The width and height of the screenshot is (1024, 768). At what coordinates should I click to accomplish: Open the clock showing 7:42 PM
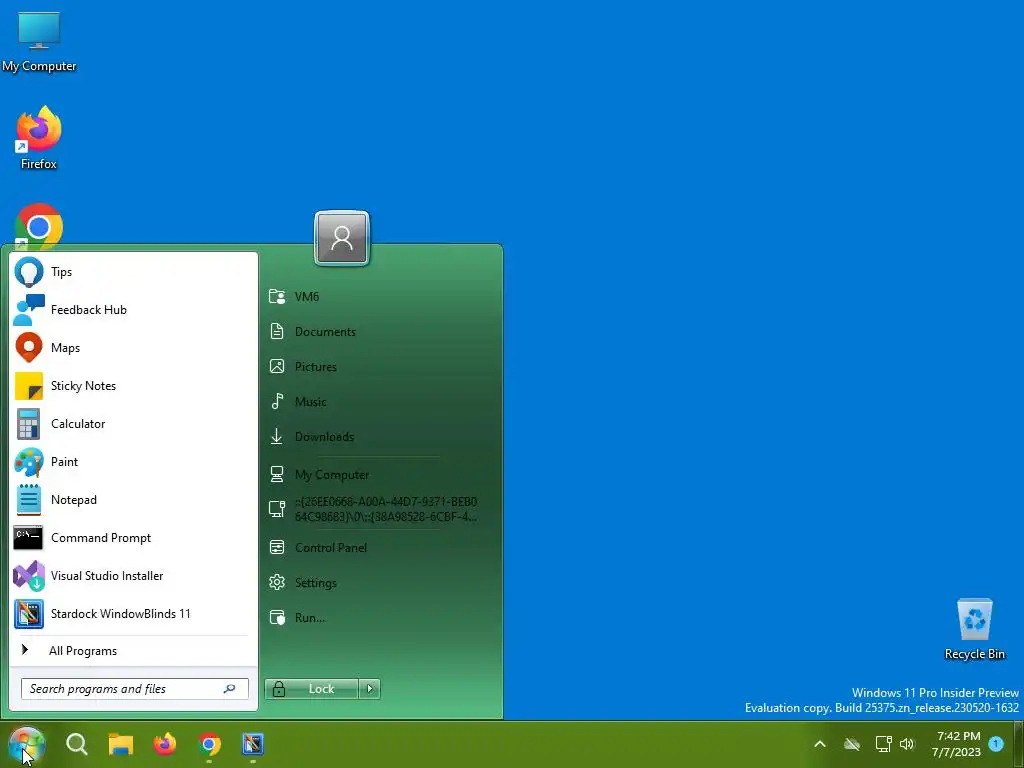click(x=957, y=744)
